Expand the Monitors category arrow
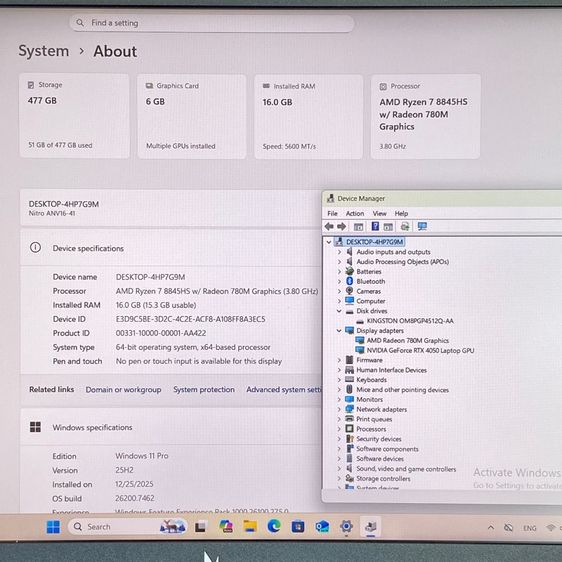The width and height of the screenshot is (562, 562). pos(339,399)
